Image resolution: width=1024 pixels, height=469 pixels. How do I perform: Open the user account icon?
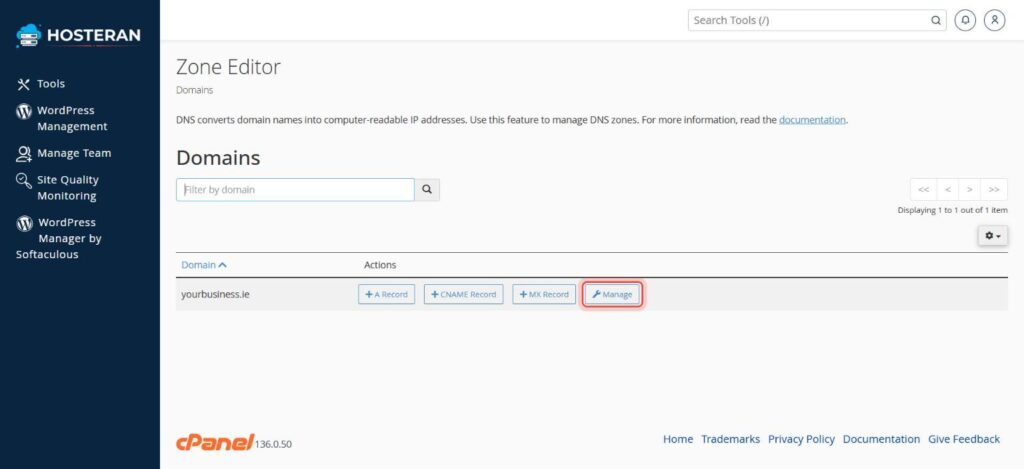pyautogui.click(x=994, y=20)
